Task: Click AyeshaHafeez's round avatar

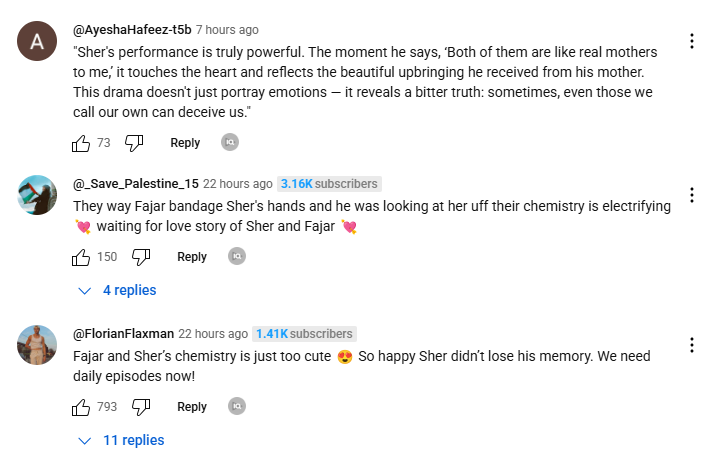Action: pyautogui.click(x=37, y=41)
